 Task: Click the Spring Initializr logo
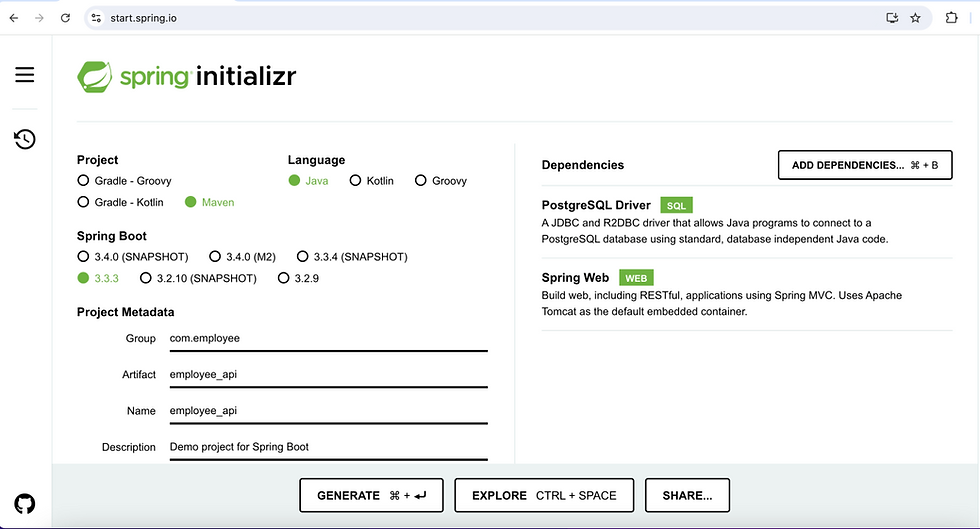pos(187,76)
